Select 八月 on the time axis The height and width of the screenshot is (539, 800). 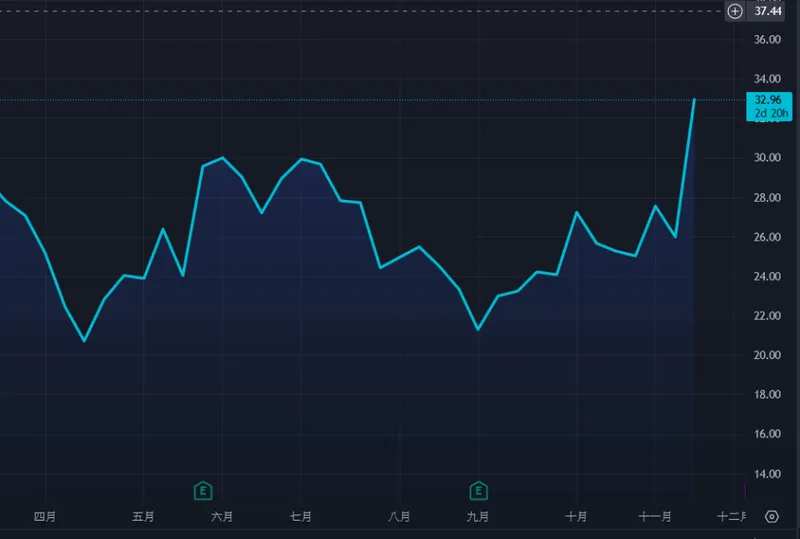(x=398, y=517)
